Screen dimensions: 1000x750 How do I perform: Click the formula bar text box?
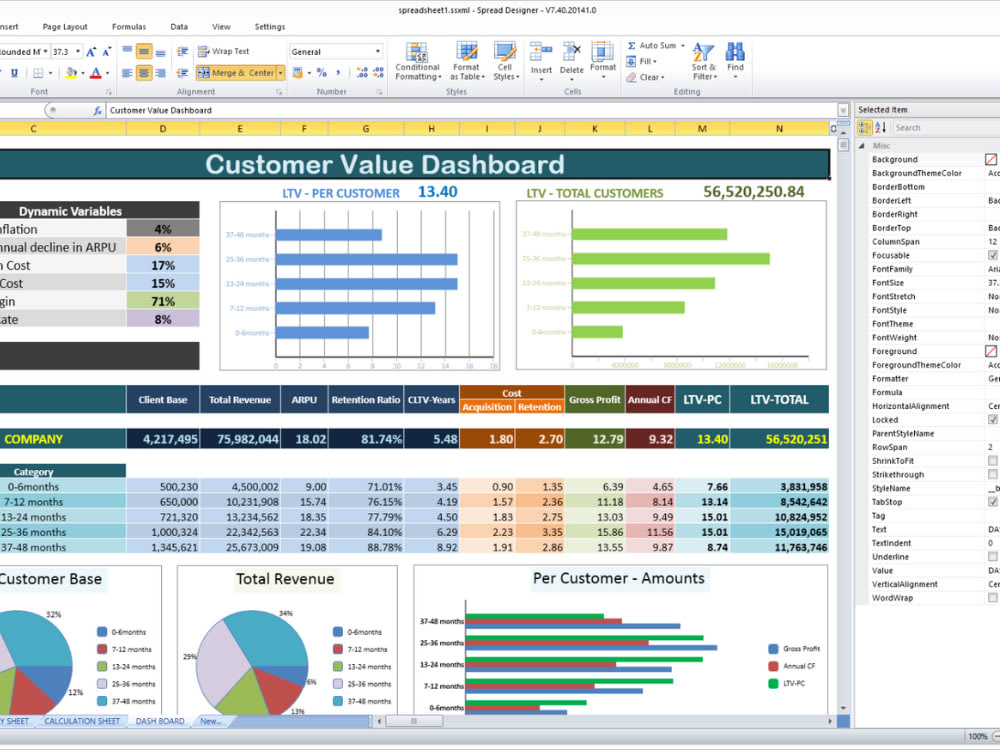(472, 110)
